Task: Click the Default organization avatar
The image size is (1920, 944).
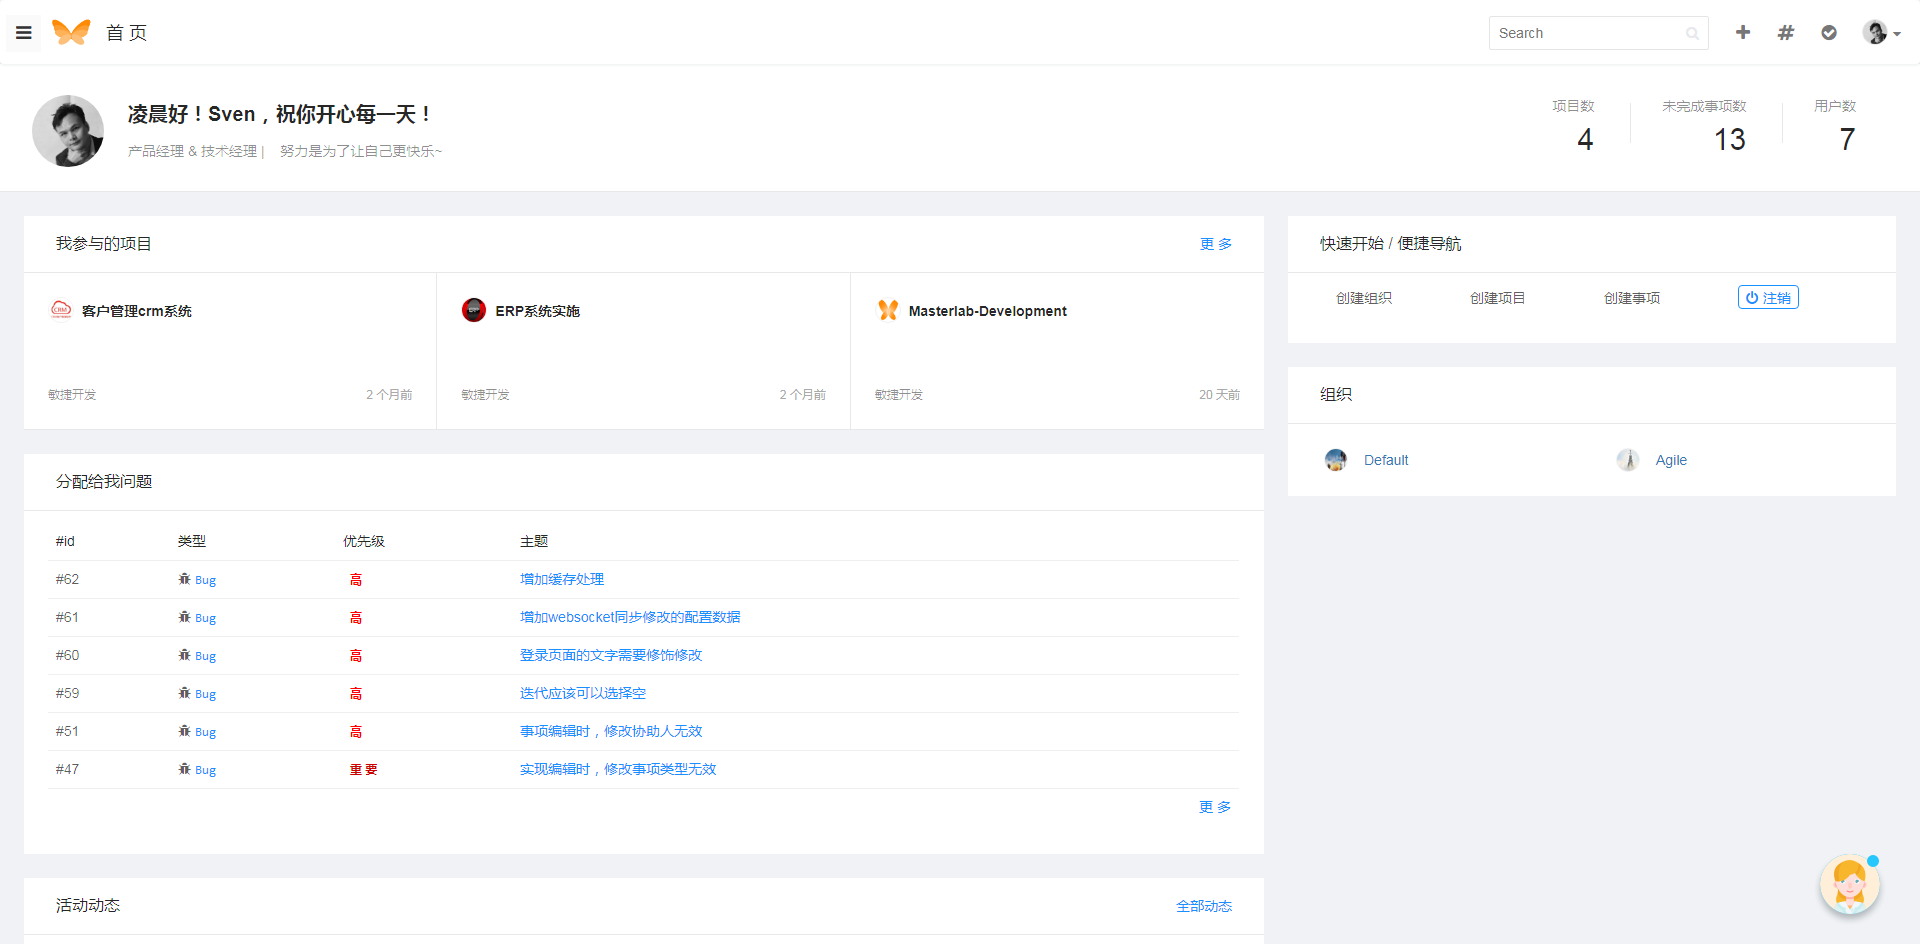Action: click(1336, 460)
